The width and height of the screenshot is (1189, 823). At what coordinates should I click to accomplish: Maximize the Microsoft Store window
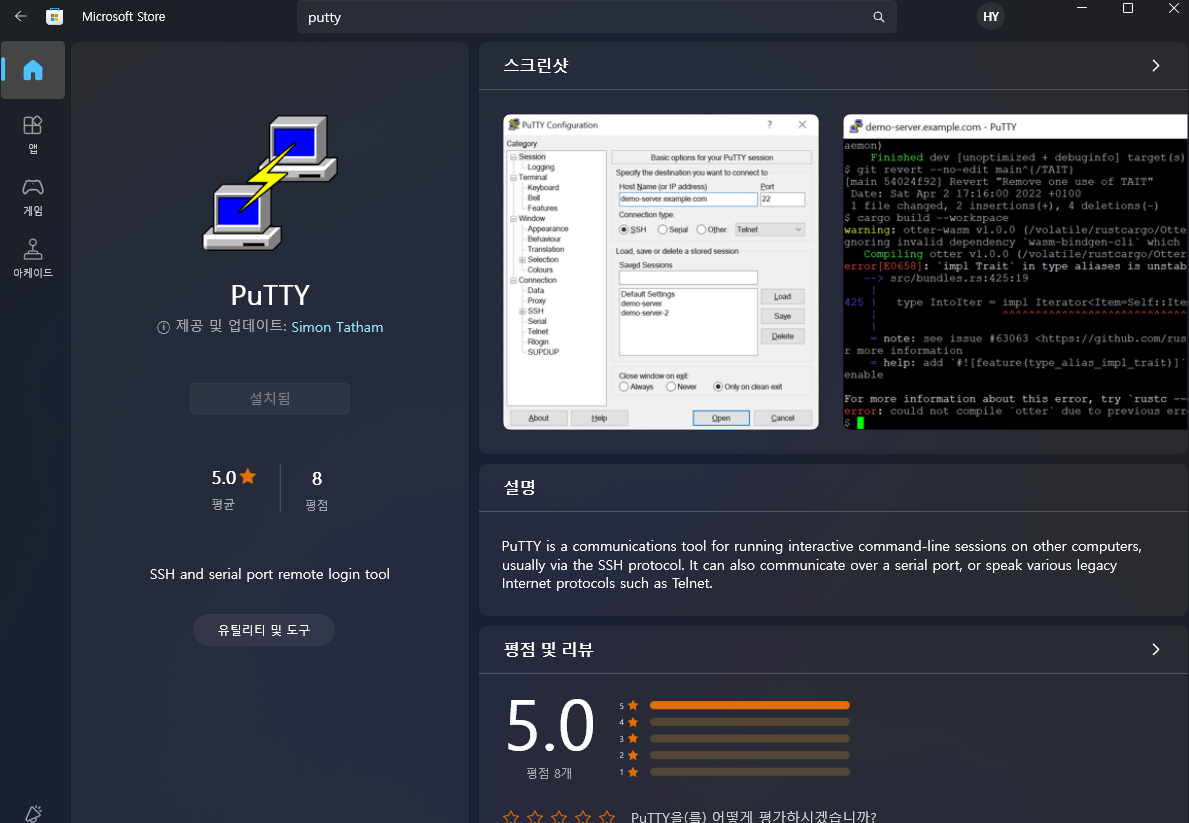[x=1128, y=8]
